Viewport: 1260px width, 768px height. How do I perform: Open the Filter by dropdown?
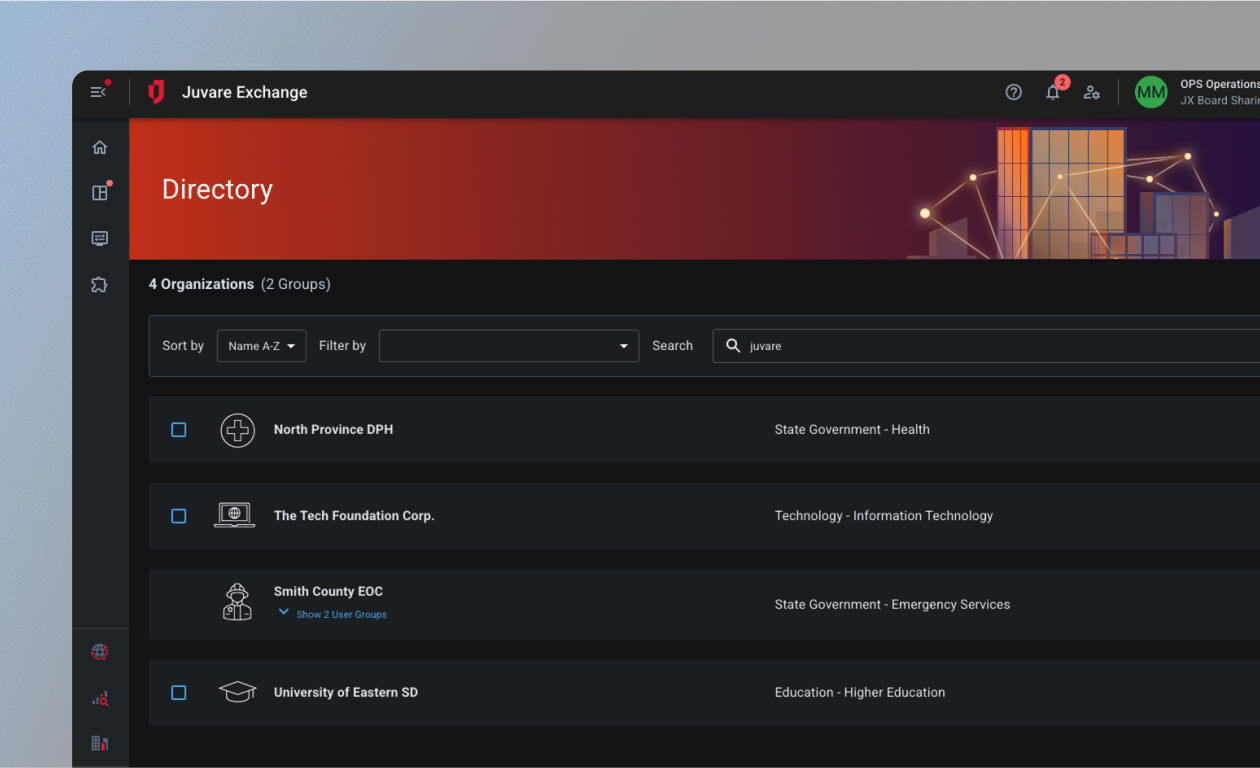click(508, 346)
